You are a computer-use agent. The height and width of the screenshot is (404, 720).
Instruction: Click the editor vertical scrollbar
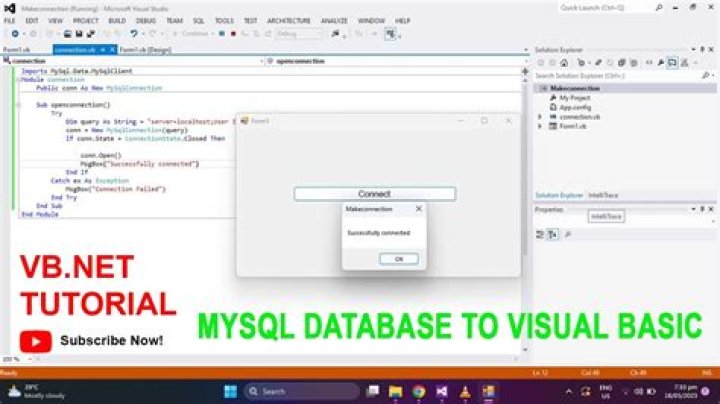(525, 170)
